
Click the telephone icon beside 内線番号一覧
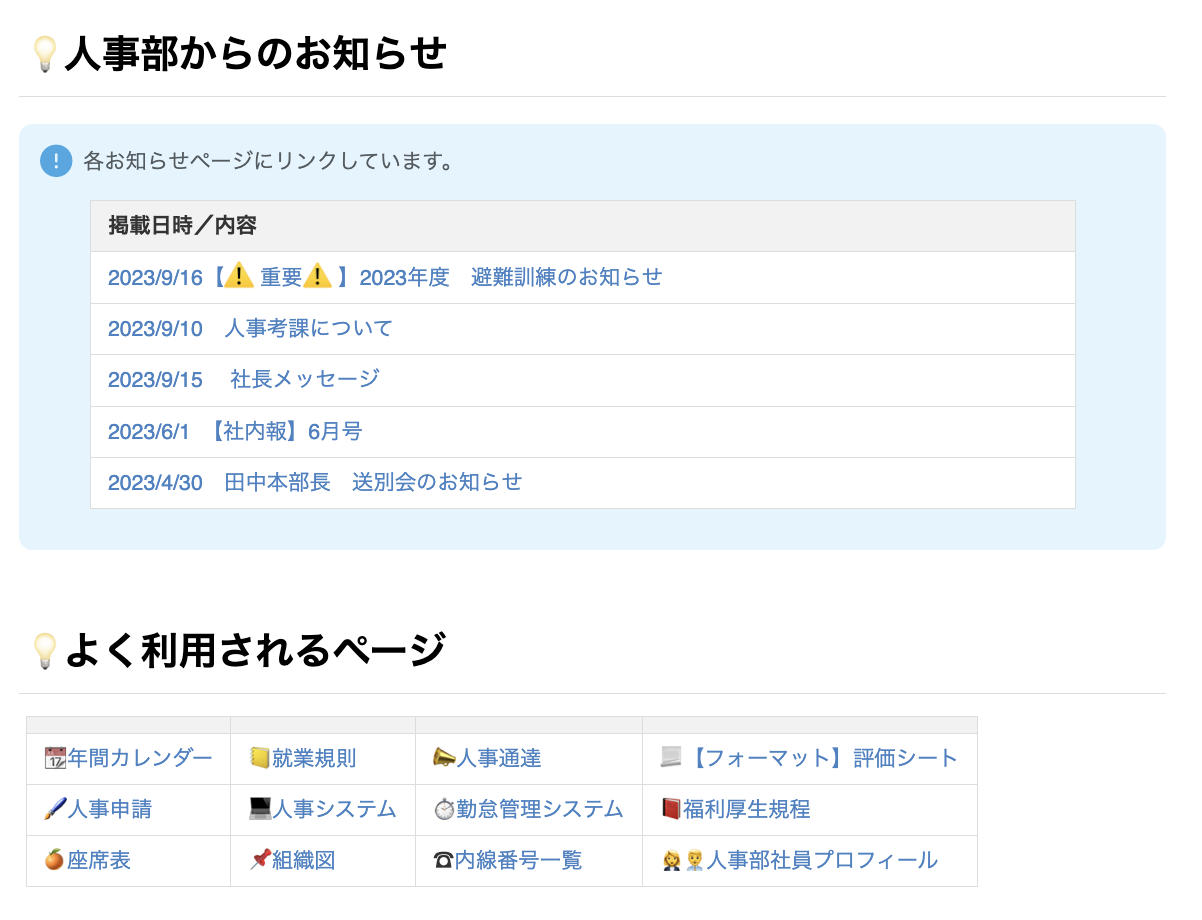443,861
